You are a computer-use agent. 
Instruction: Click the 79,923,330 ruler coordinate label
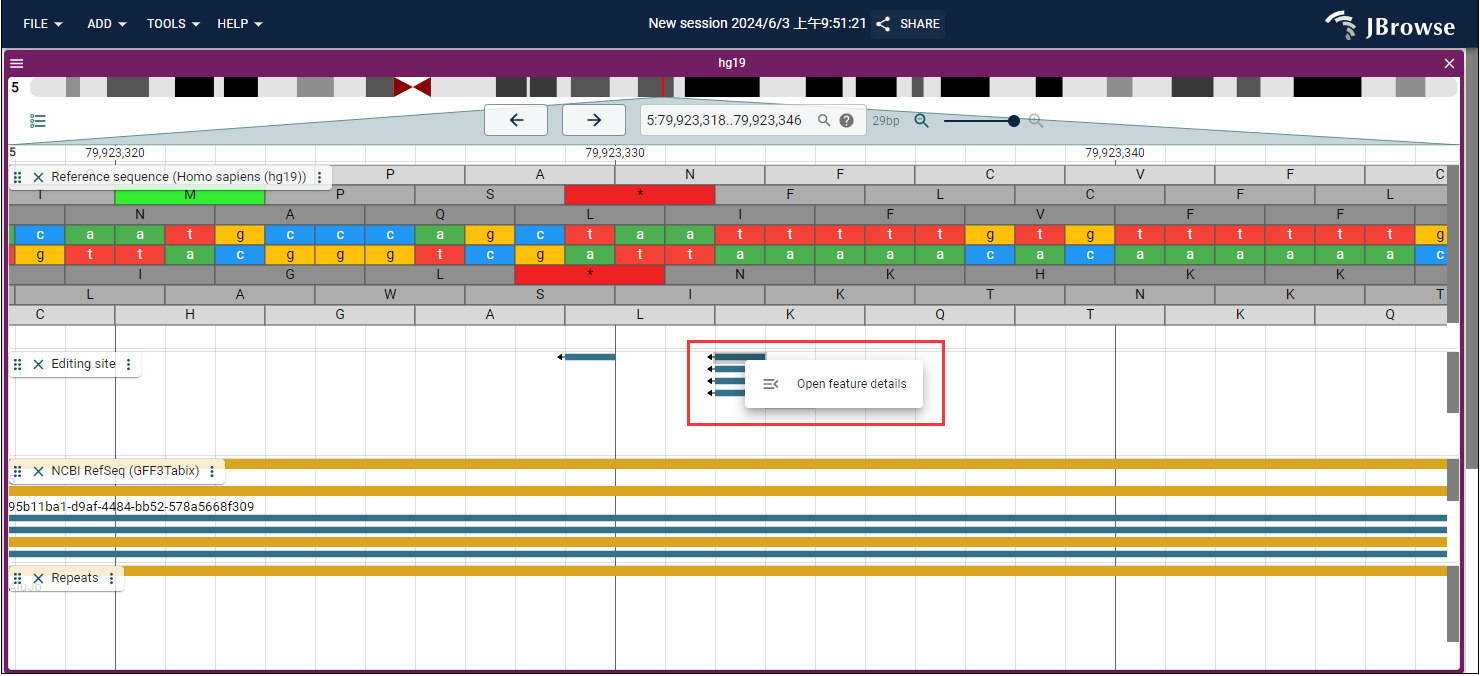[x=615, y=153]
